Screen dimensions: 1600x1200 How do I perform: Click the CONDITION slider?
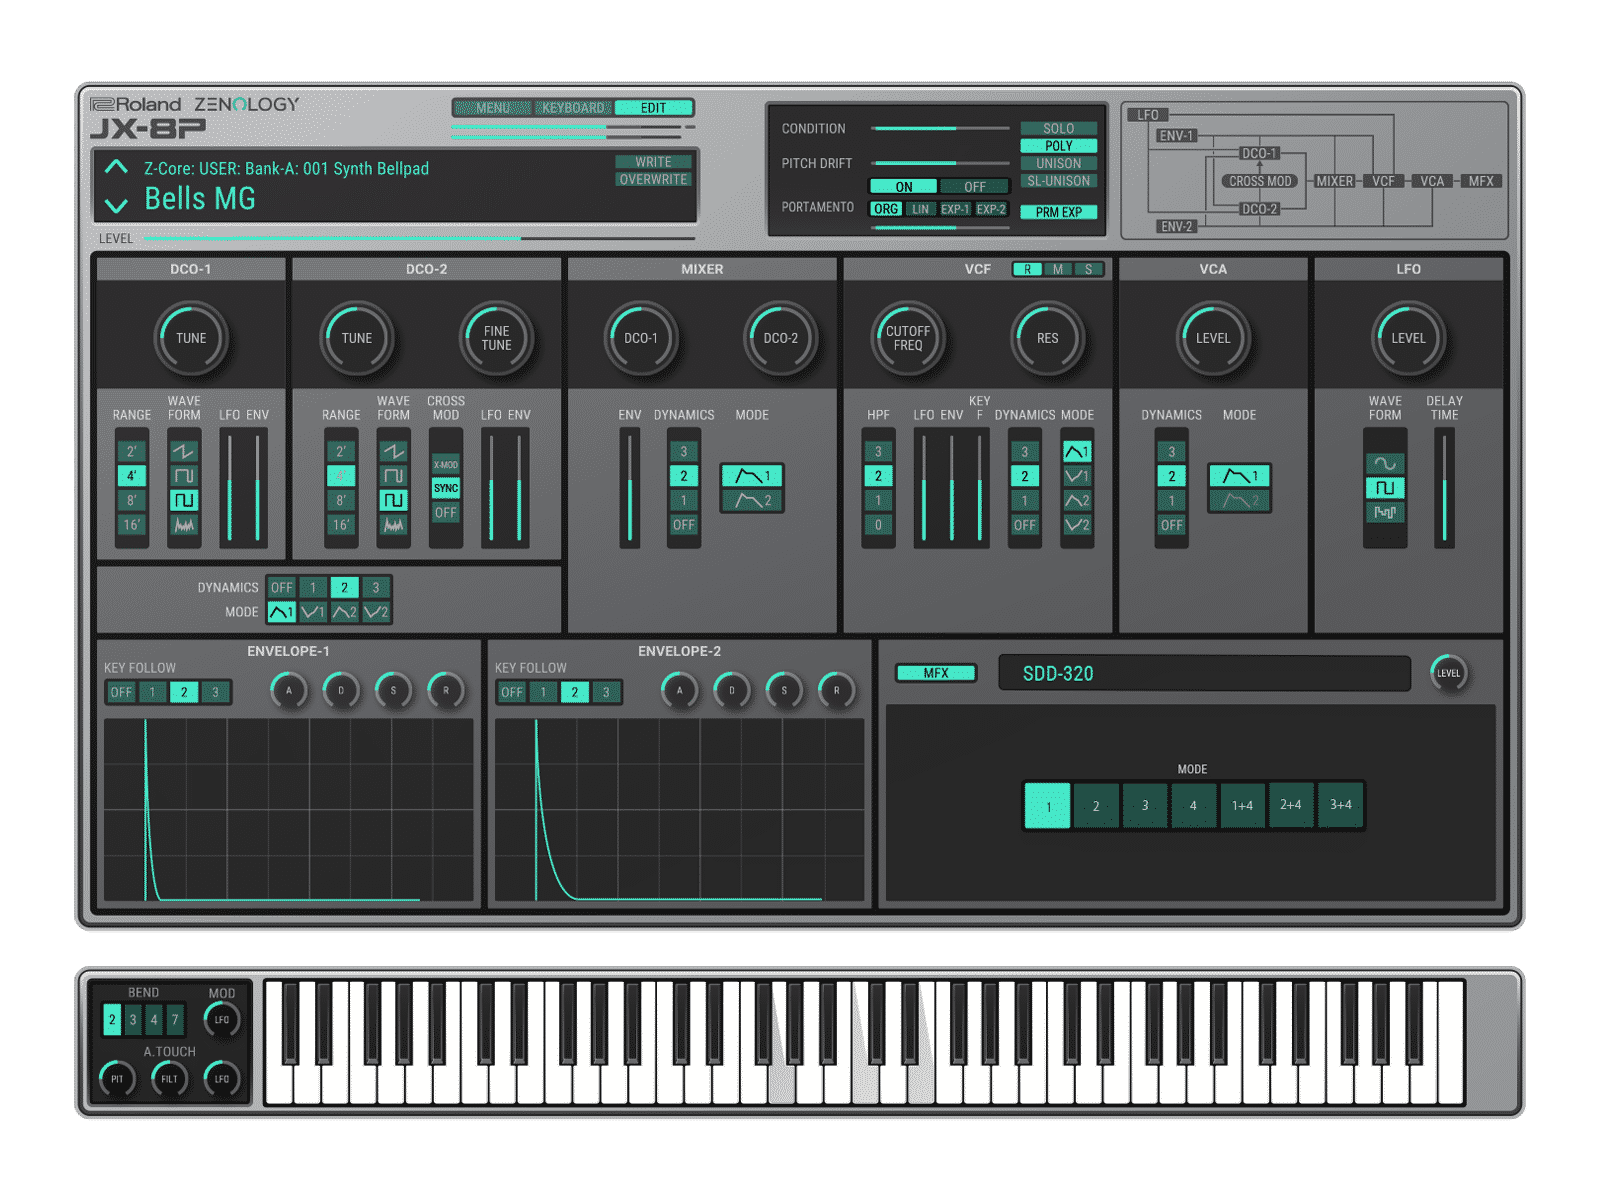(x=939, y=129)
